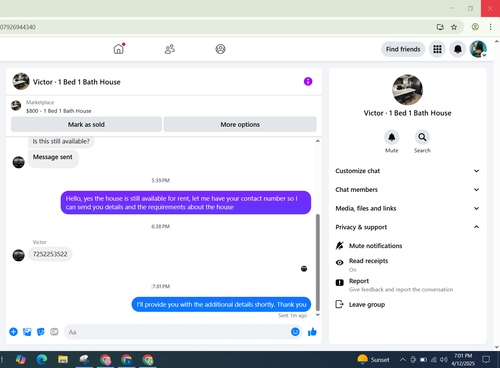Screen dimensions: 500x368
Task: Open the Notifications bell in header
Action: coord(458,49)
